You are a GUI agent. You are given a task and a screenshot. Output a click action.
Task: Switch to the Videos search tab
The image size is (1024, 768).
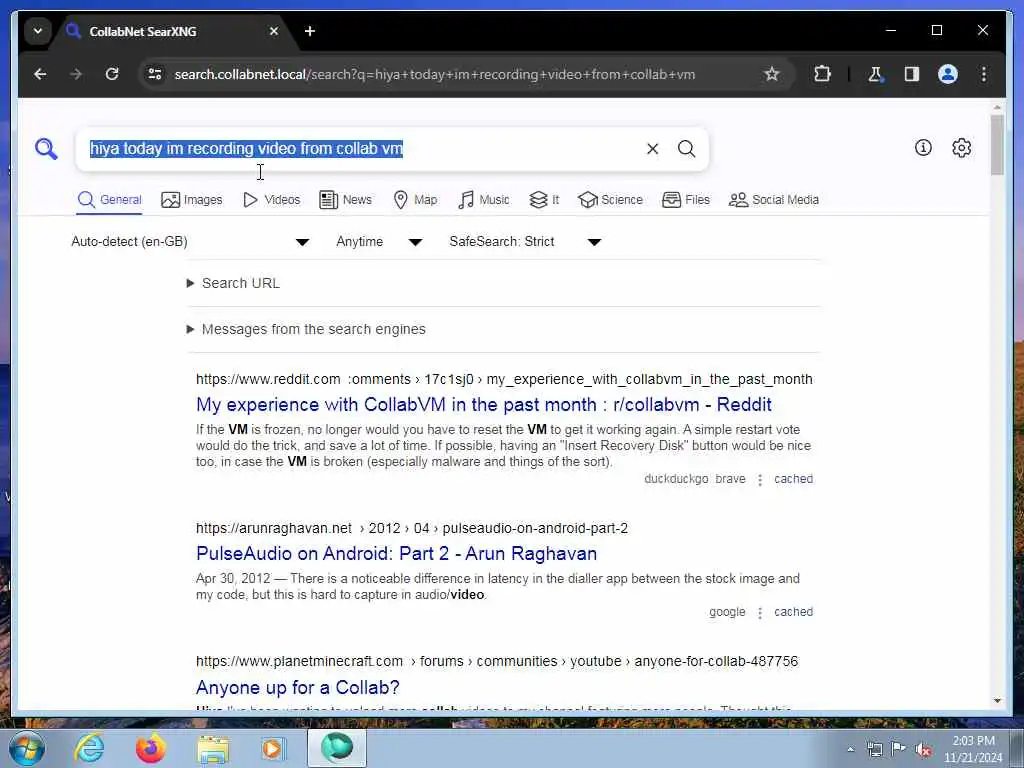point(271,200)
